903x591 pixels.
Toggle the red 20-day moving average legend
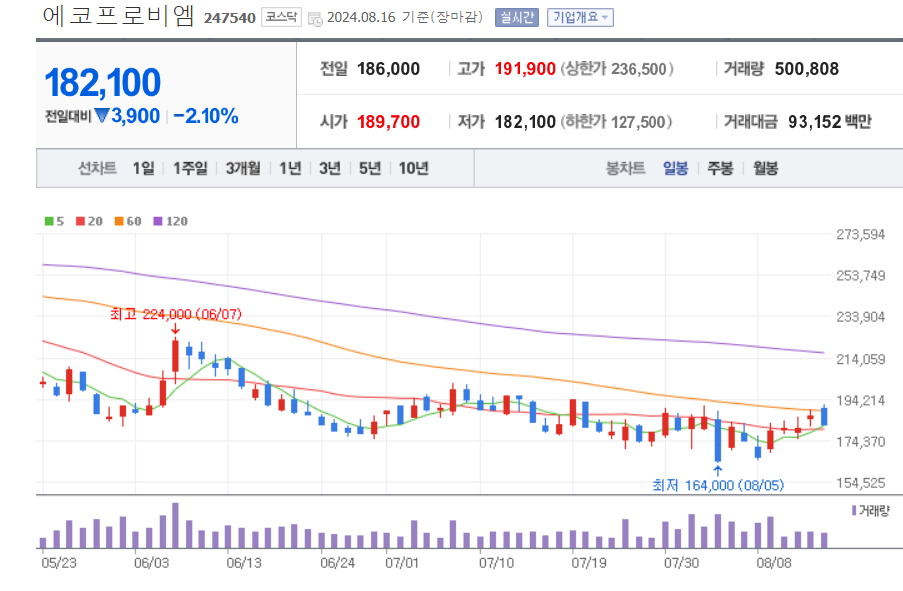pos(79,221)
